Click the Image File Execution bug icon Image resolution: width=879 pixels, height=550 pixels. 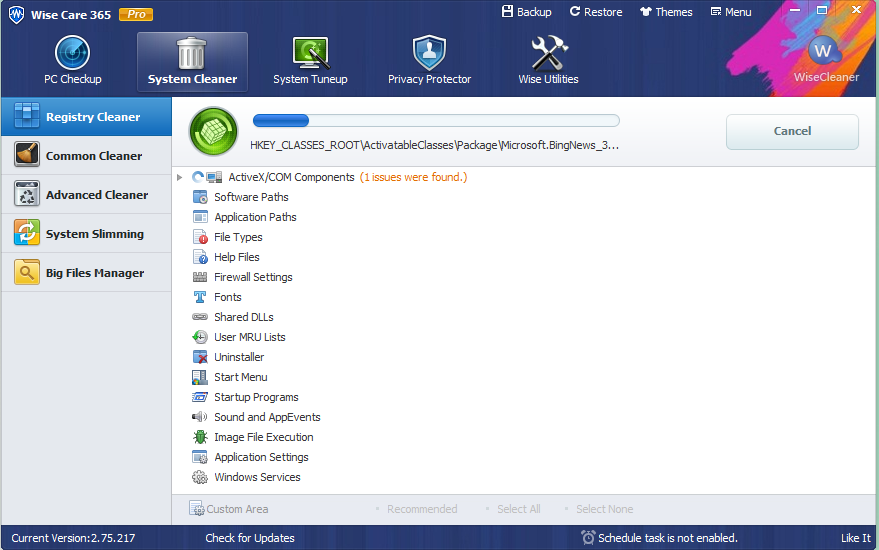[200, 437]
